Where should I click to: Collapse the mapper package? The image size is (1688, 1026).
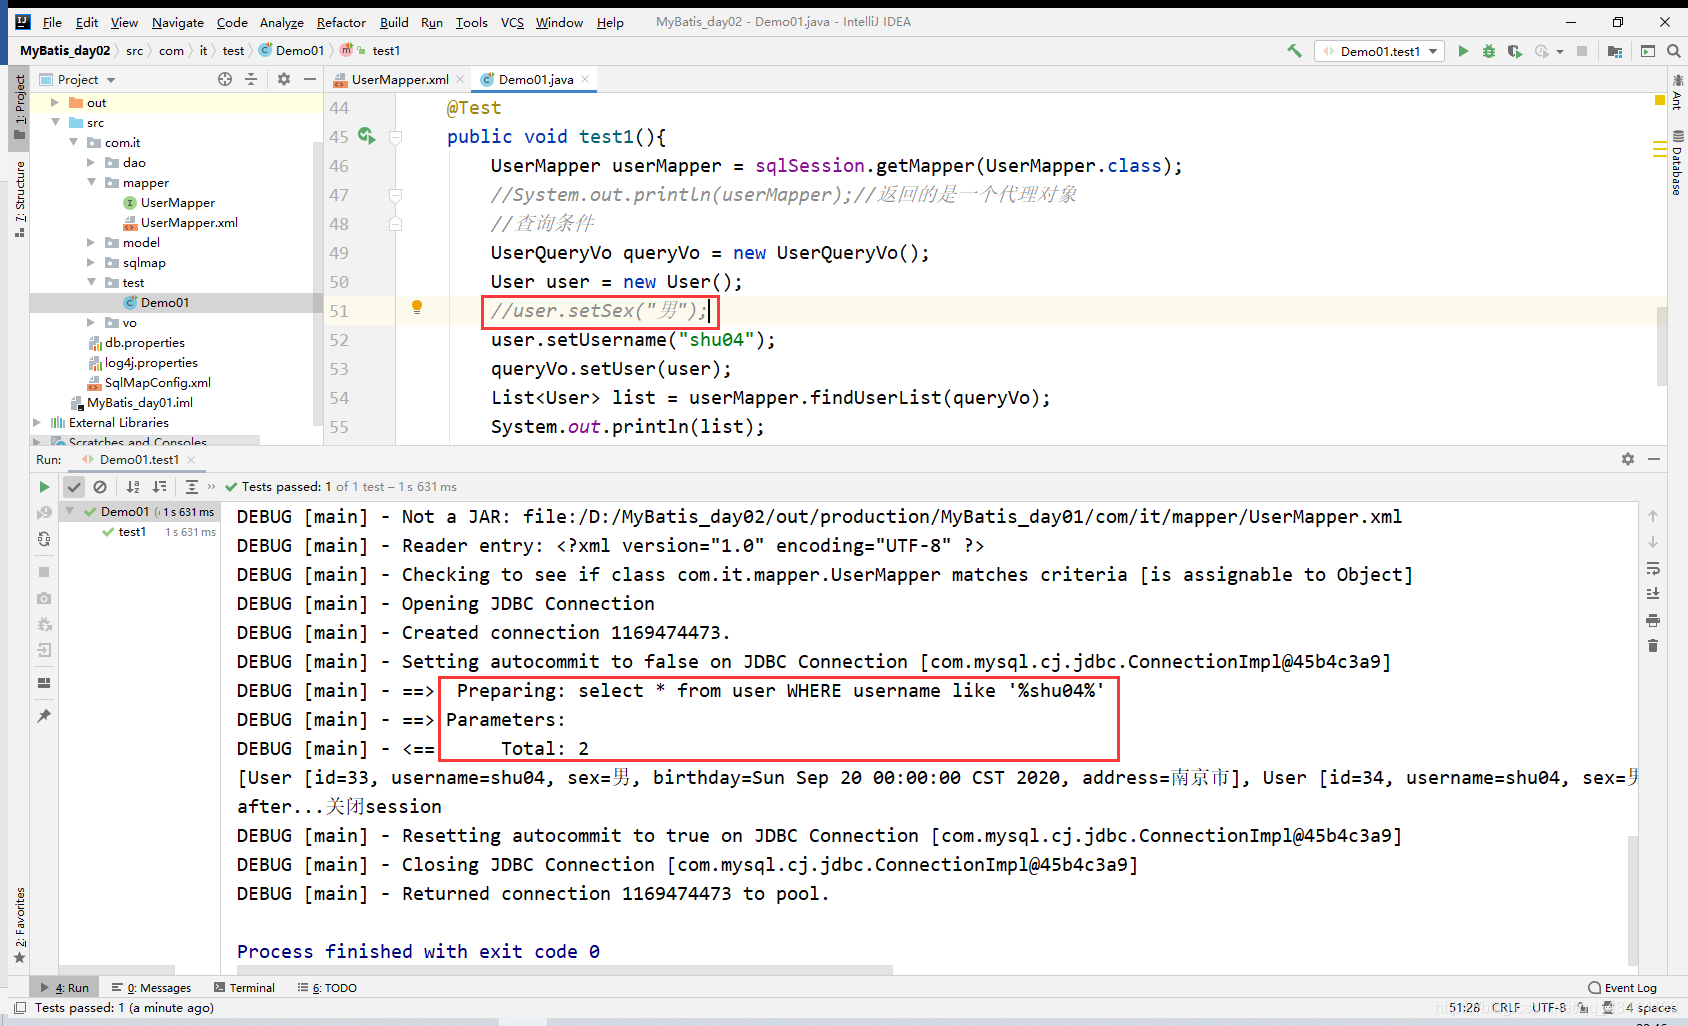tap(91, 183)
